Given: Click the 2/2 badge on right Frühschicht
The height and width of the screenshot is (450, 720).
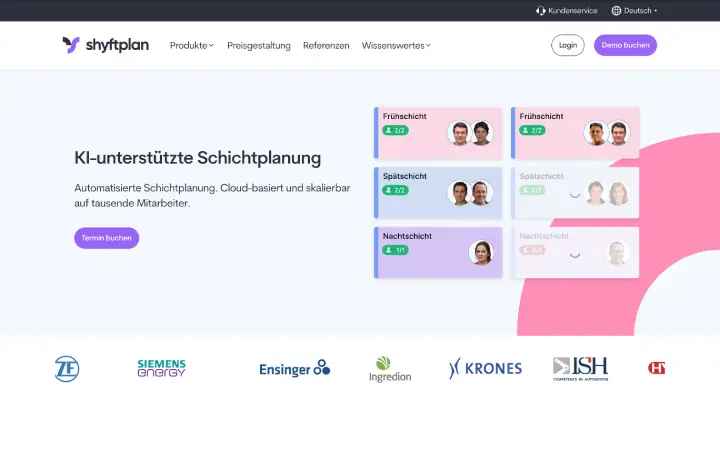Looking at the screenshot, I should (x=532, y=130).
